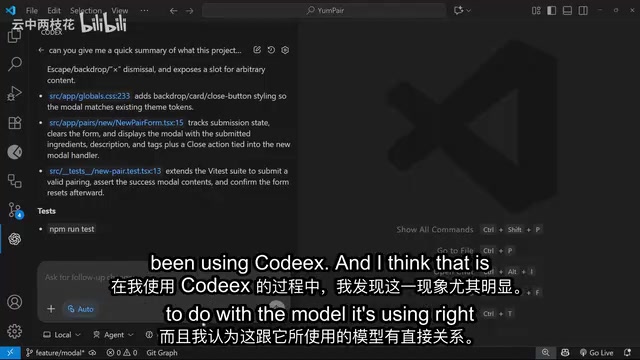Open Codex chat history
Image resolution: width=640 pixels, height=360 pixels.
pos(271,50)
